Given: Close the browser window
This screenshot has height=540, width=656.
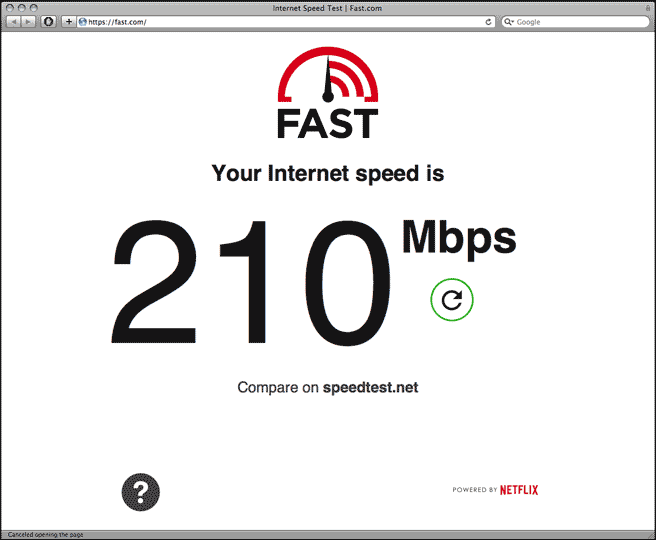Looking at the screenshot, I should (x=10, y=8).
